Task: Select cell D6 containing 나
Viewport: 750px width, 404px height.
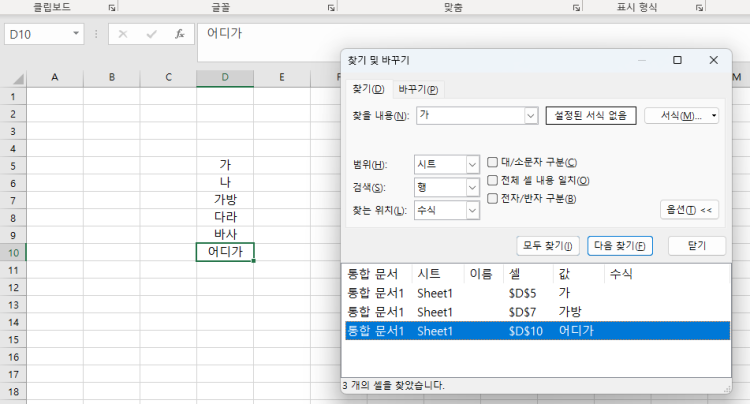Action: [225, 183]
